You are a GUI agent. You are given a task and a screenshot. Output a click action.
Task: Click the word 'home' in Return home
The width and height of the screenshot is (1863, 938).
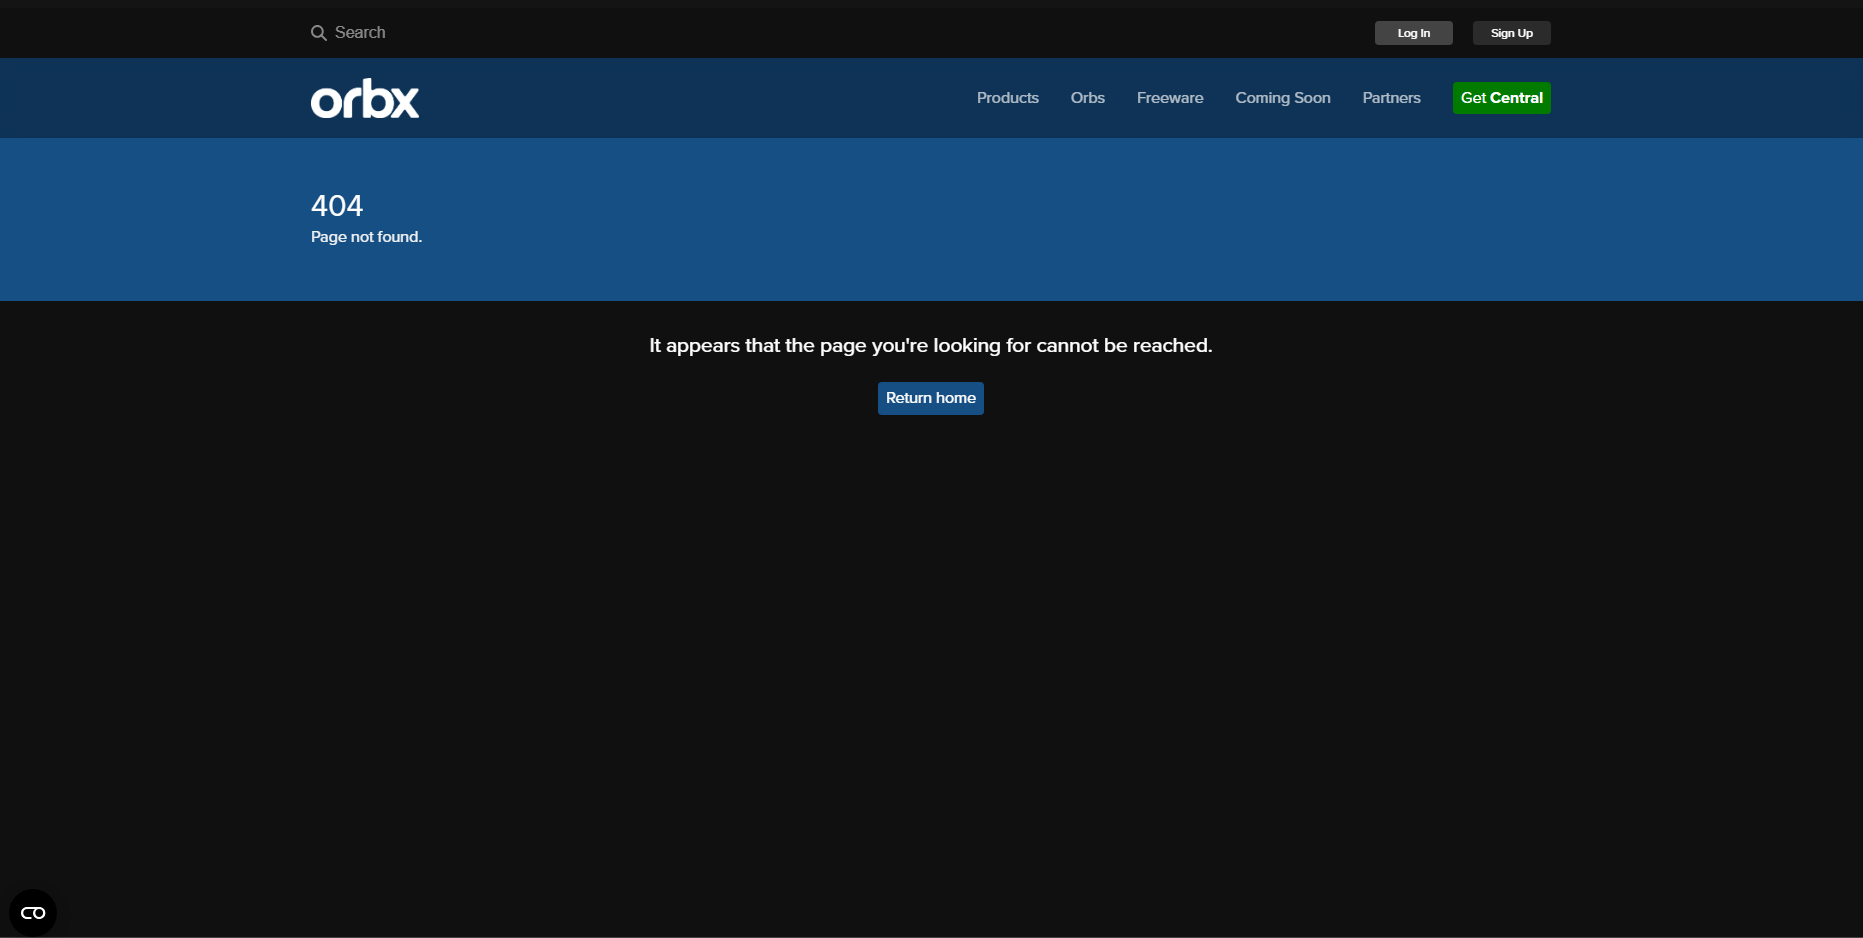point(956,398)
